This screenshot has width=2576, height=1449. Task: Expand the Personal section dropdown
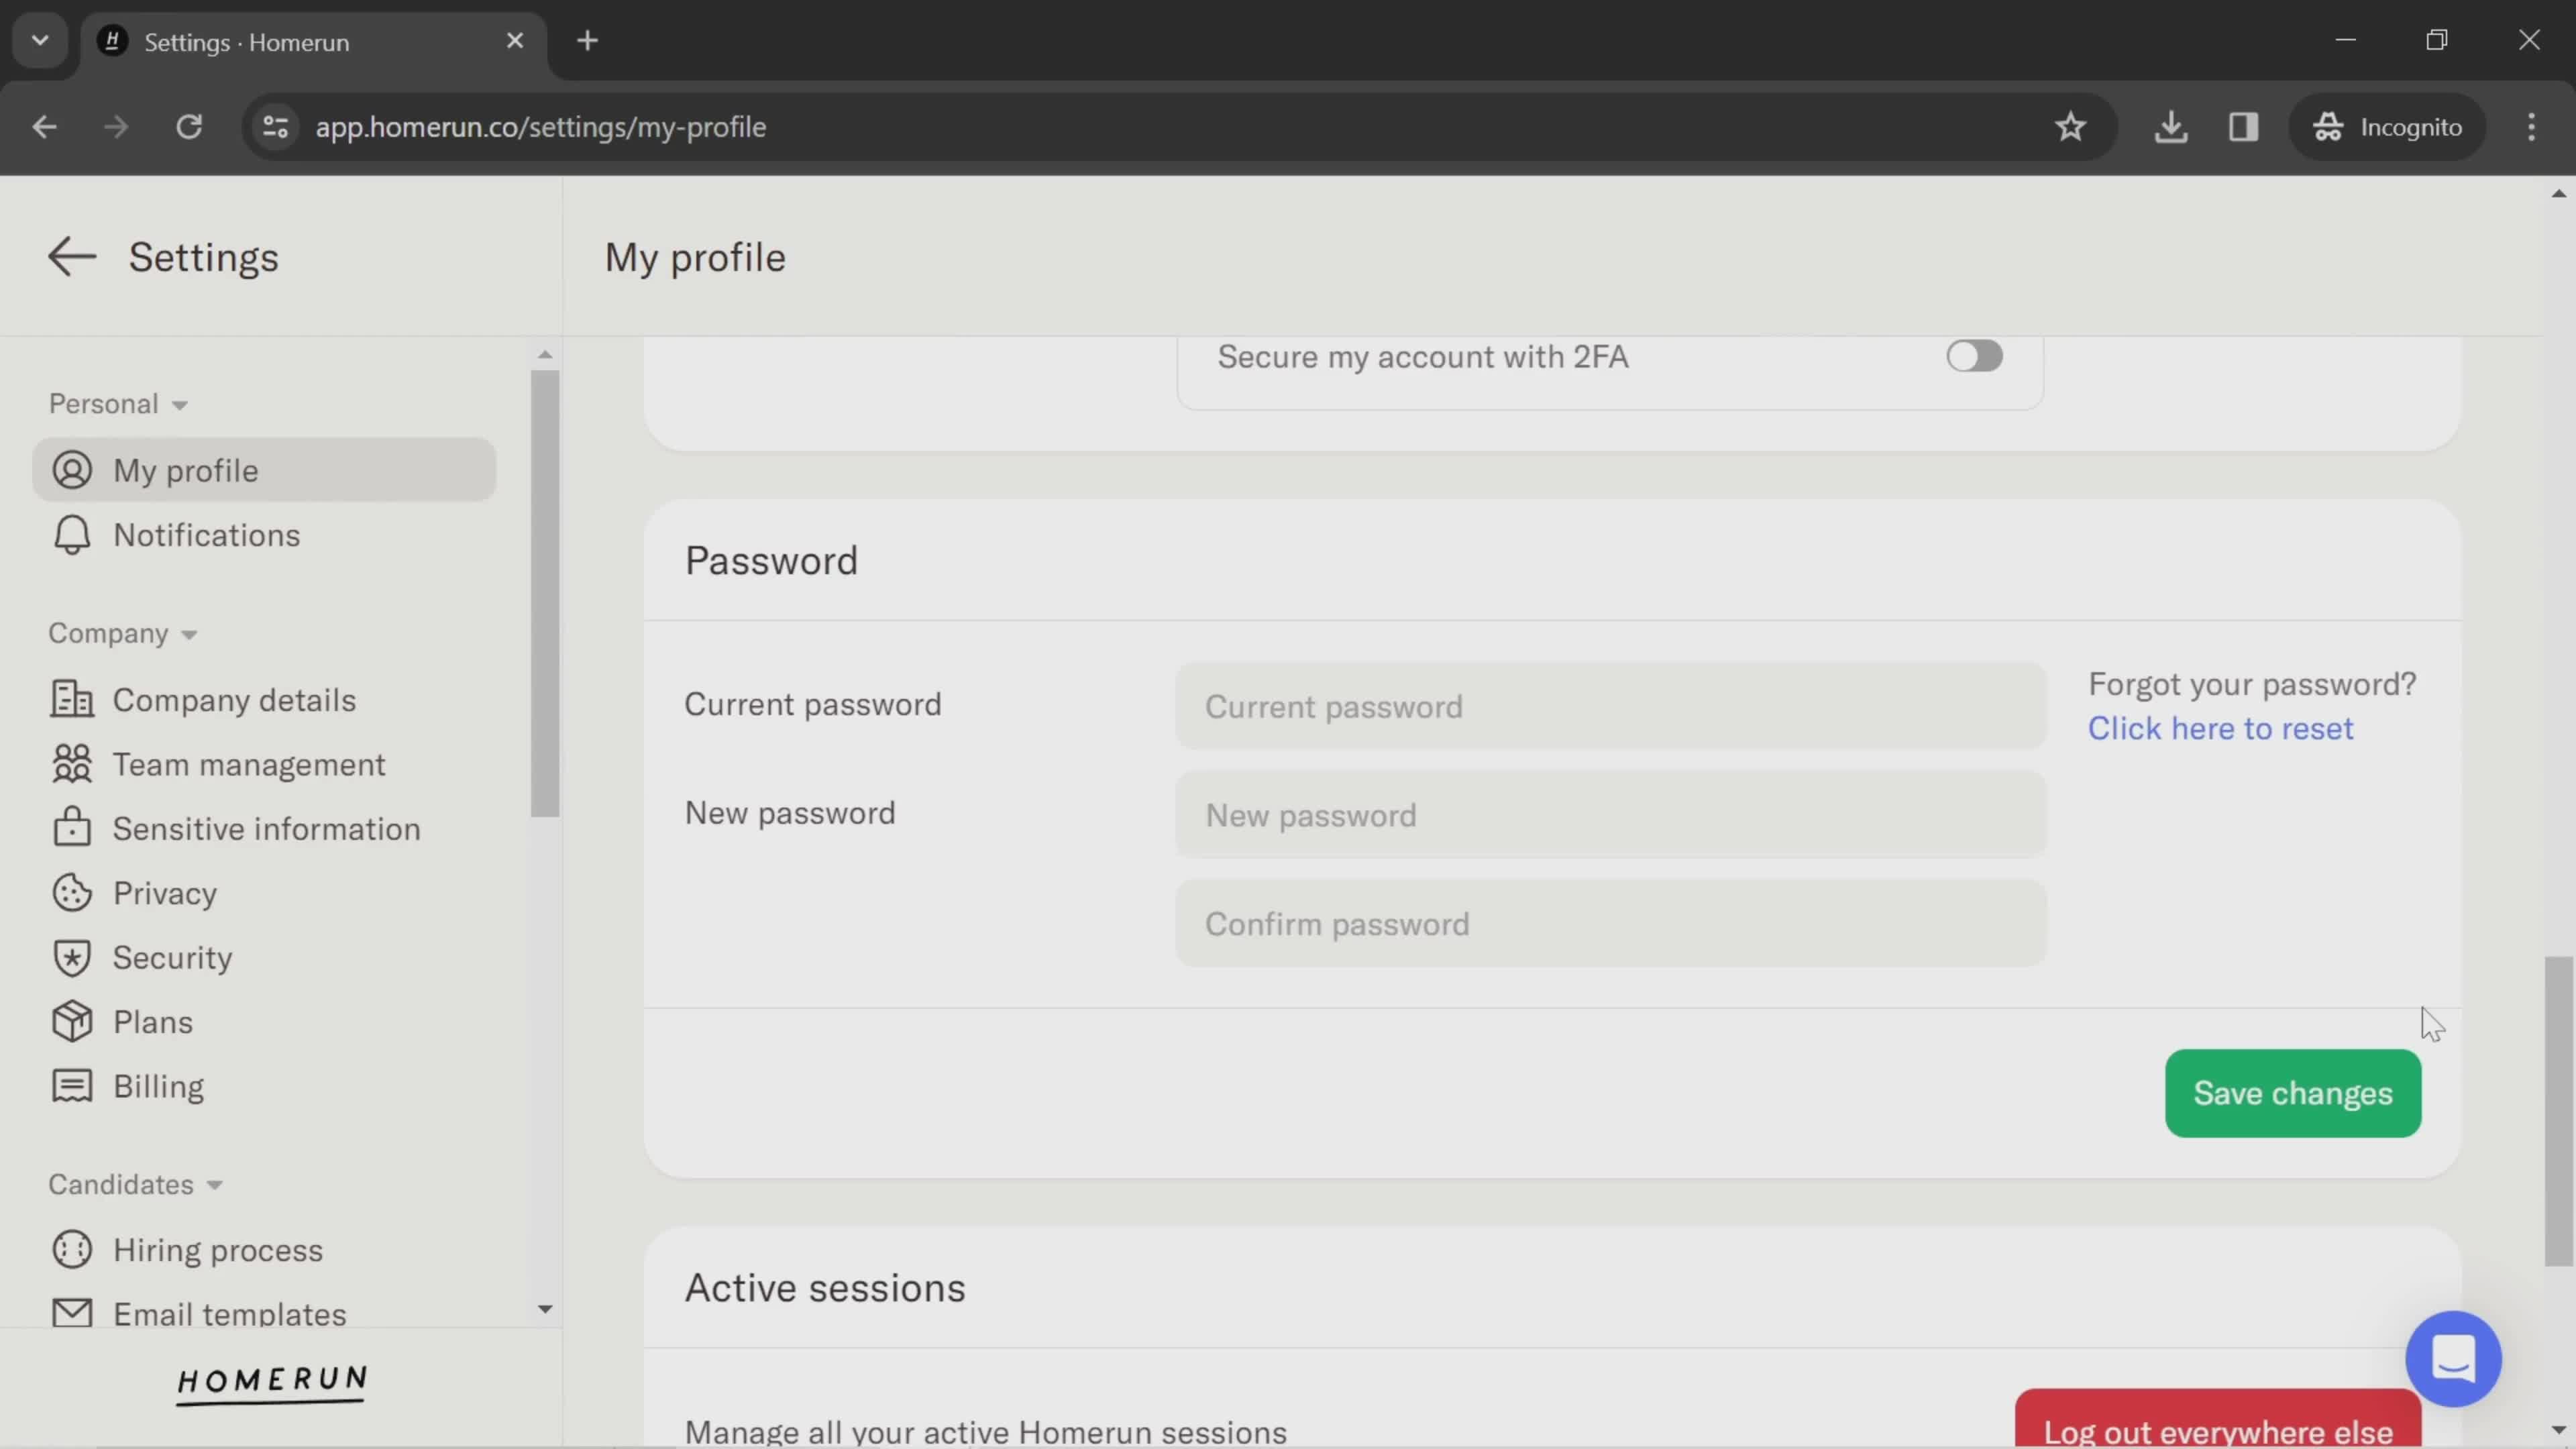point(115,403)
